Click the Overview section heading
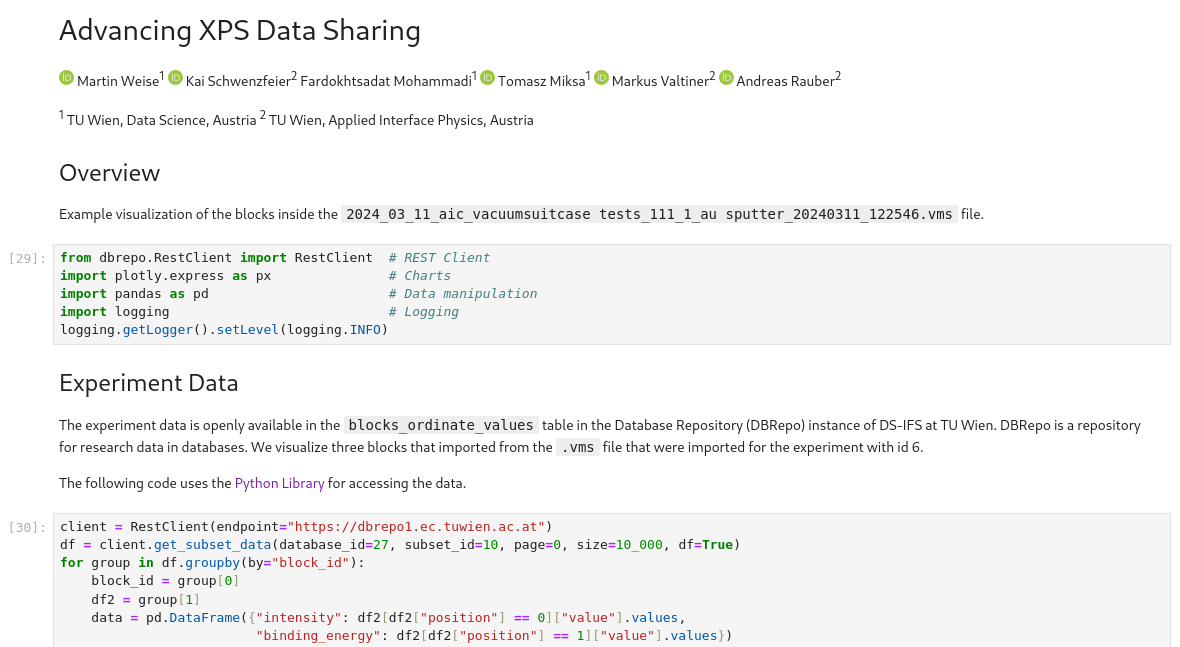This screenshot has width=1180, height=647. [109, 173]
